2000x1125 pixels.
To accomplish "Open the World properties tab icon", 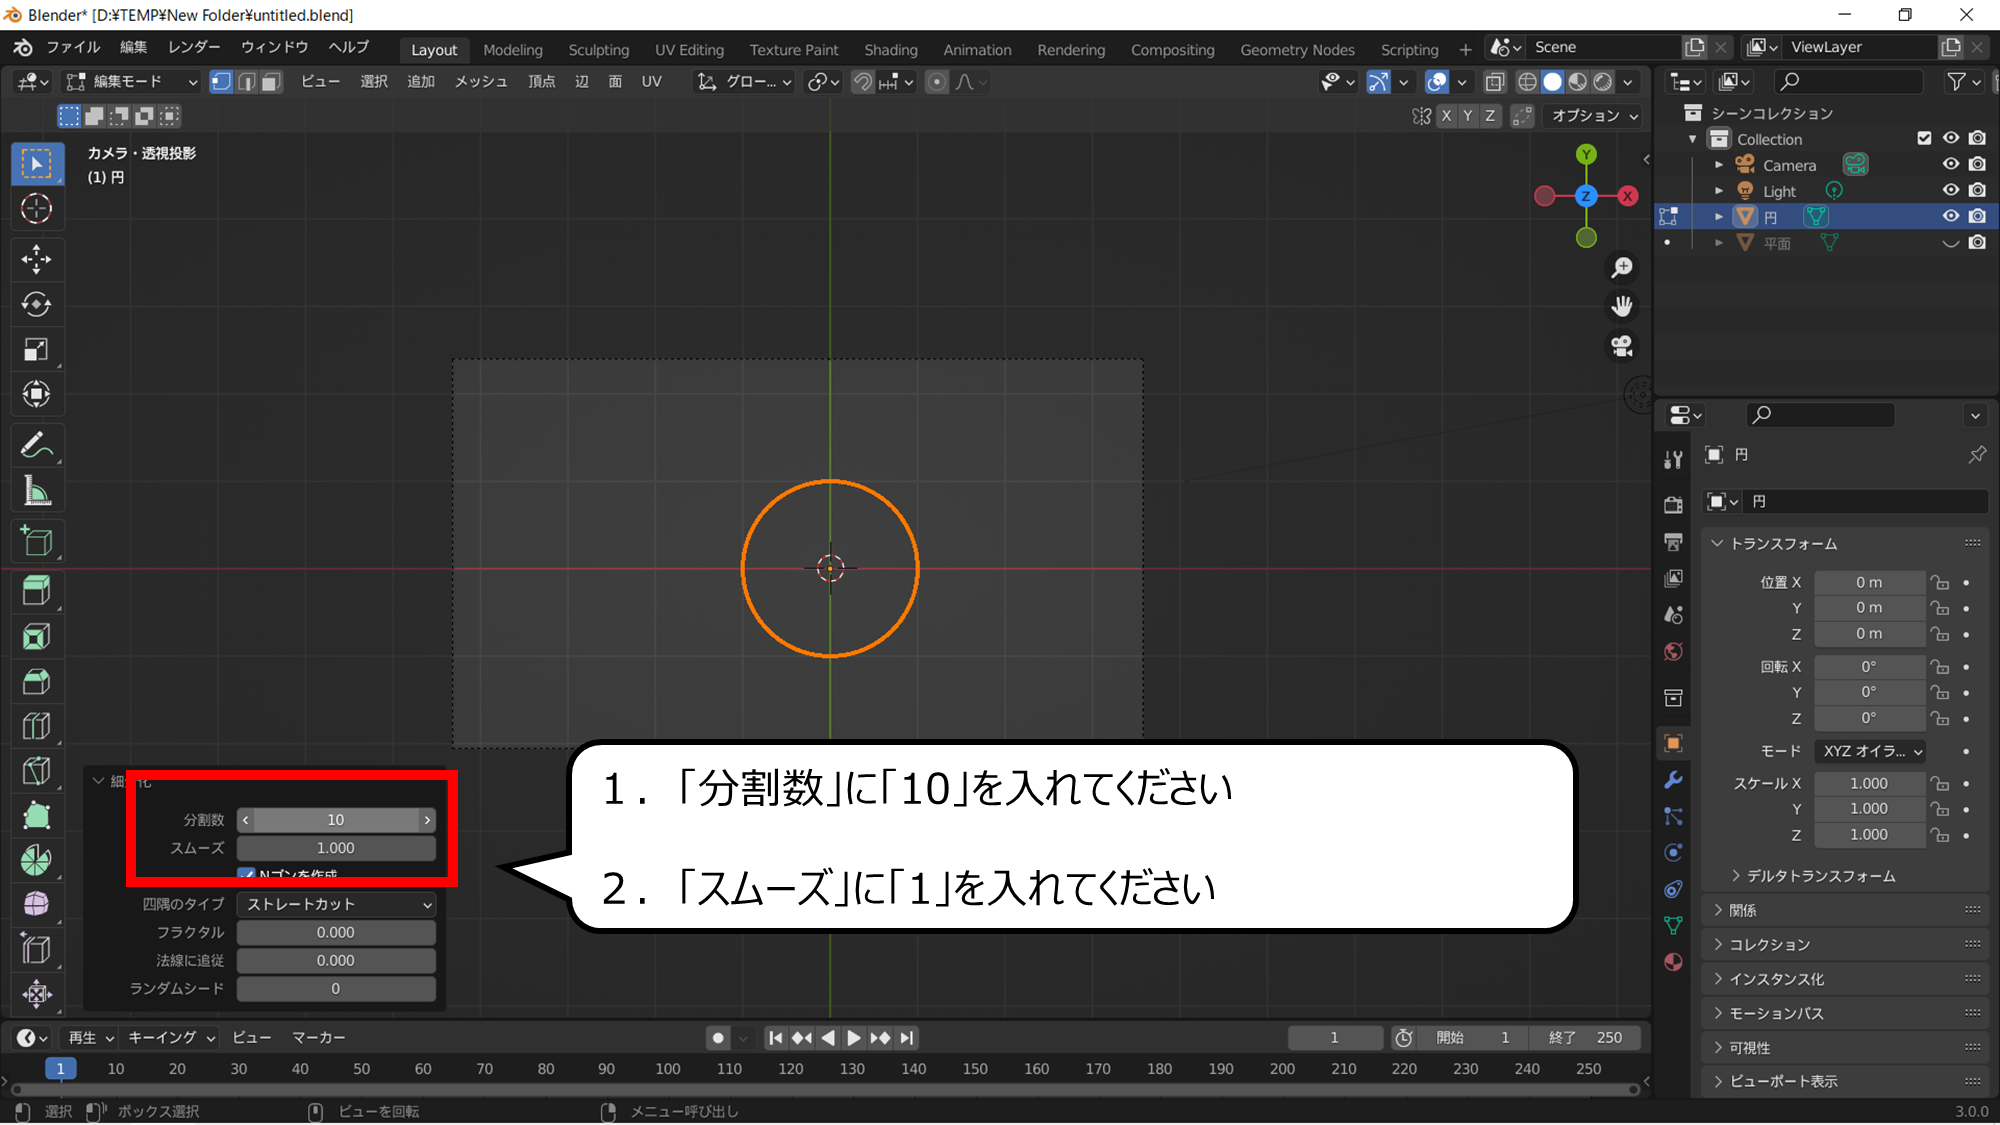I will point(1673,652).
